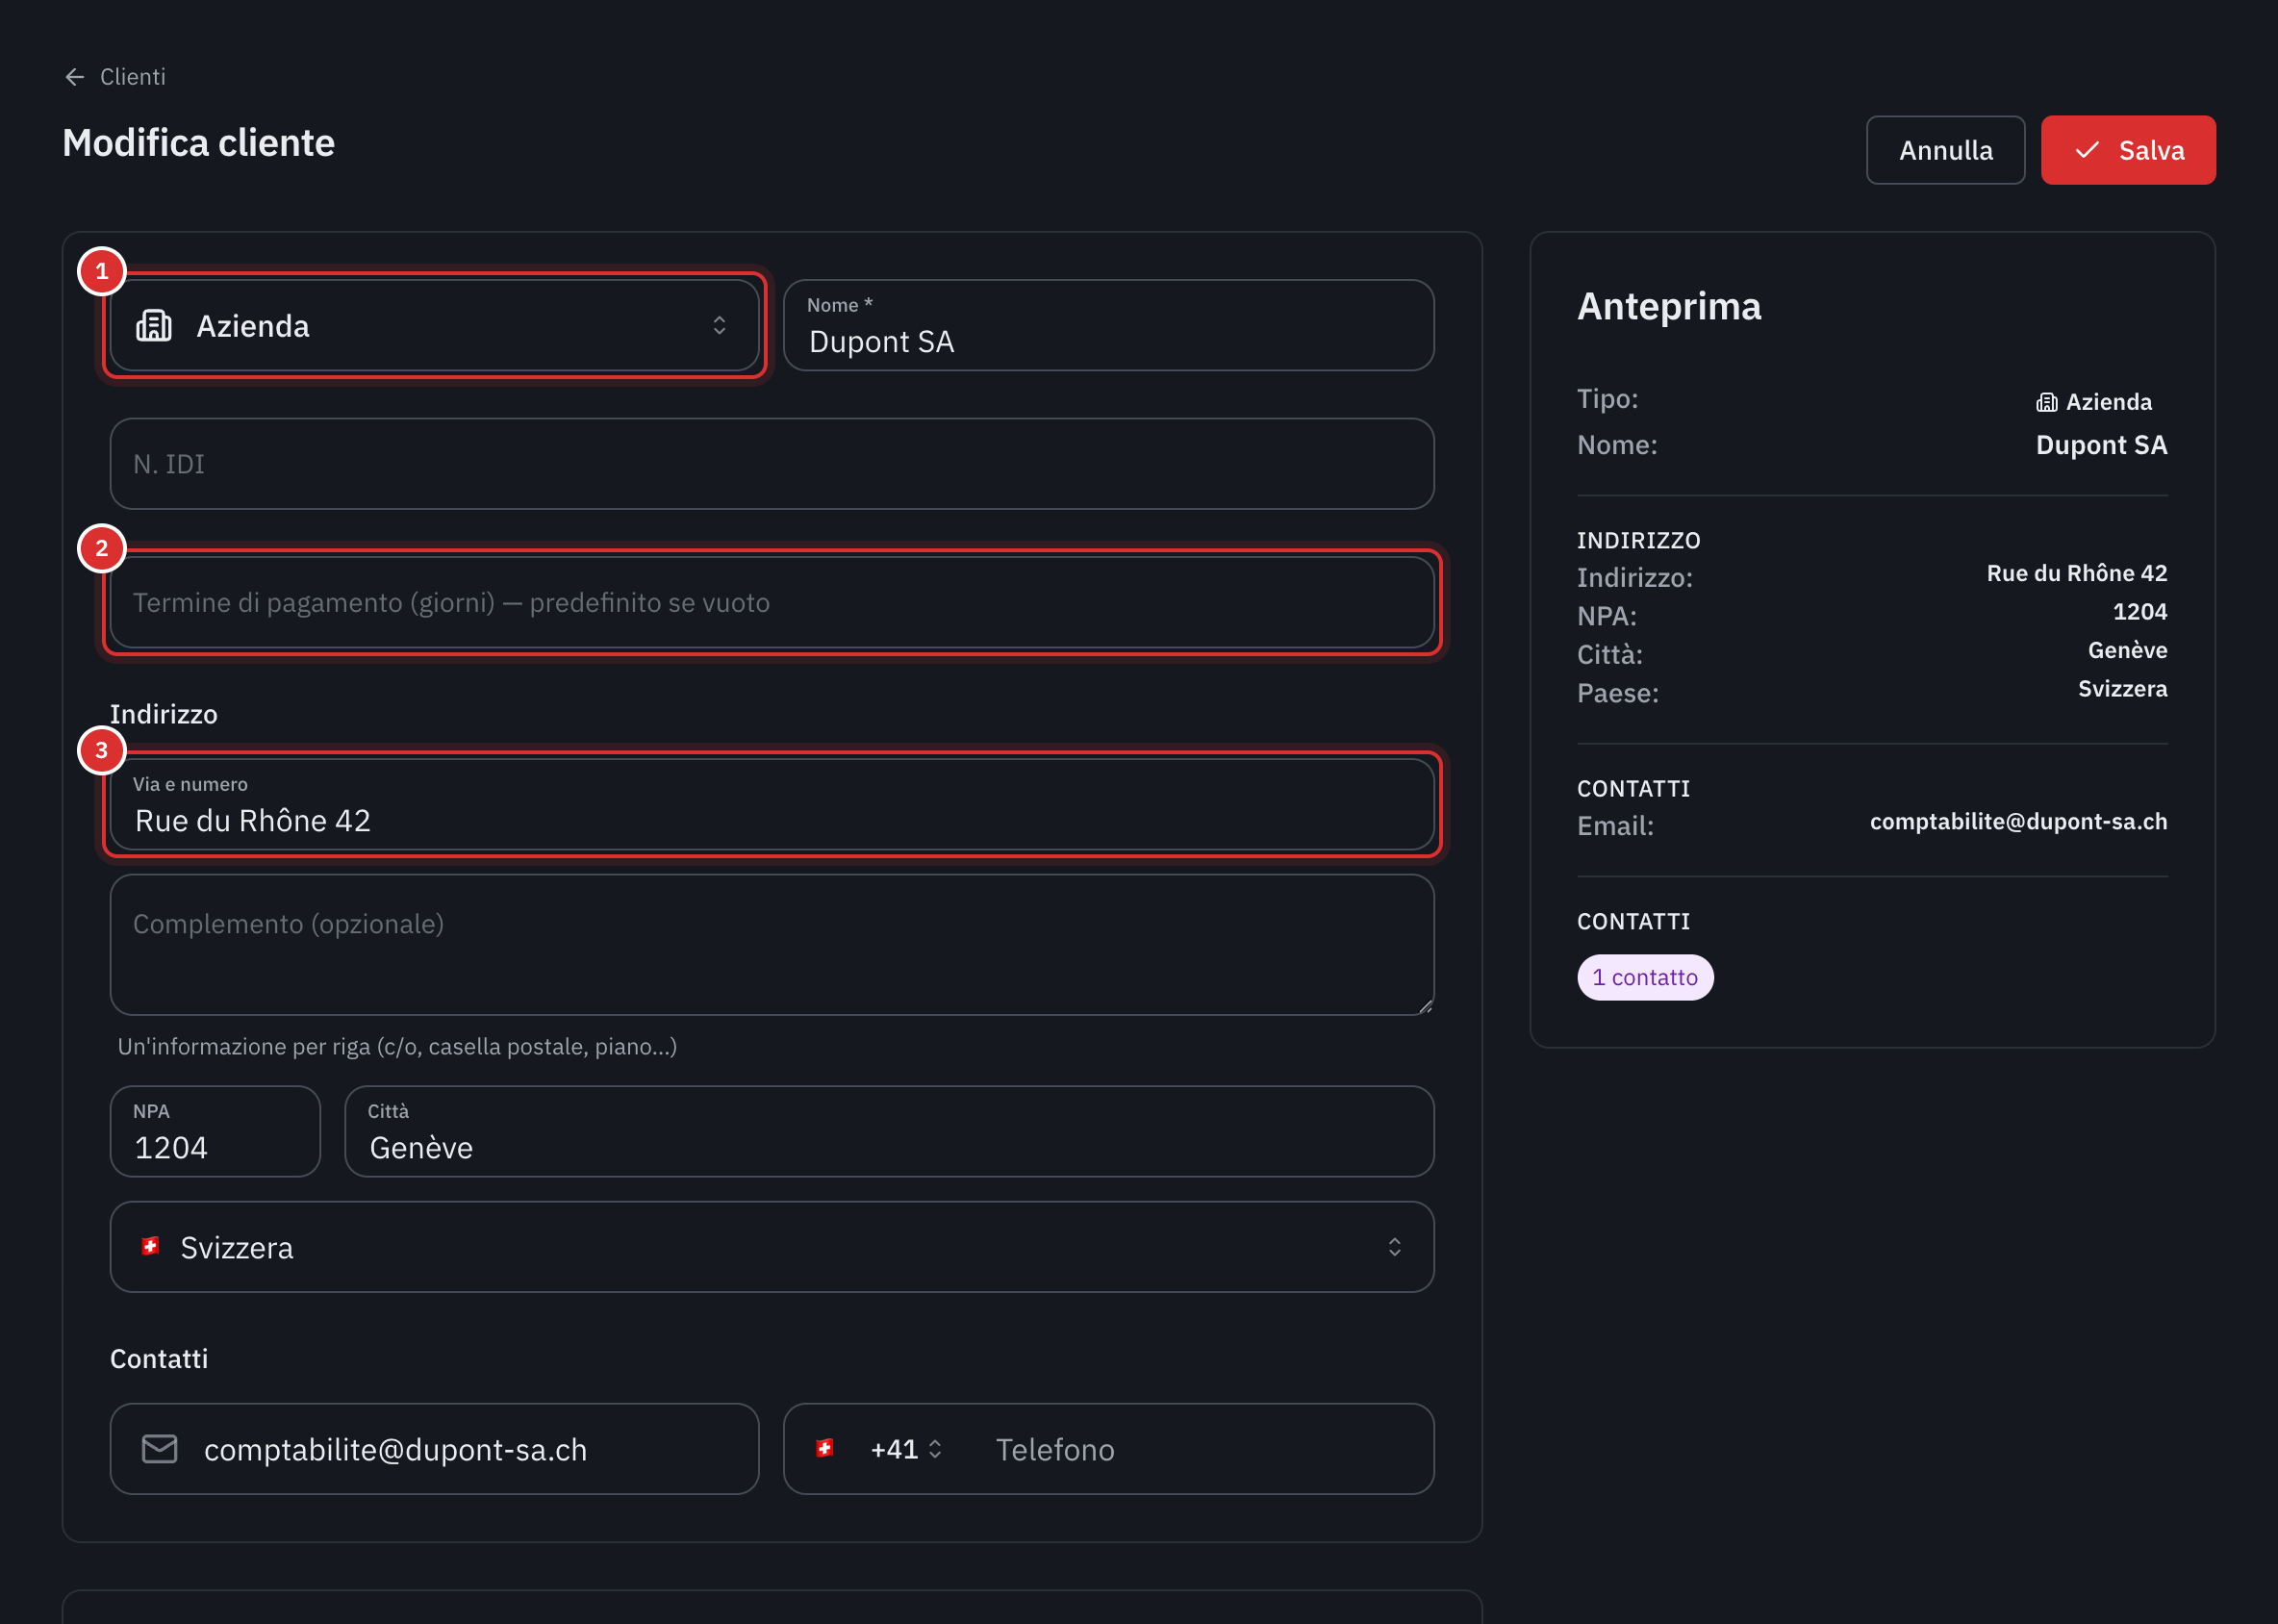Click the preview email comptabilite@dupont-sa.ch

point(2018,821)
